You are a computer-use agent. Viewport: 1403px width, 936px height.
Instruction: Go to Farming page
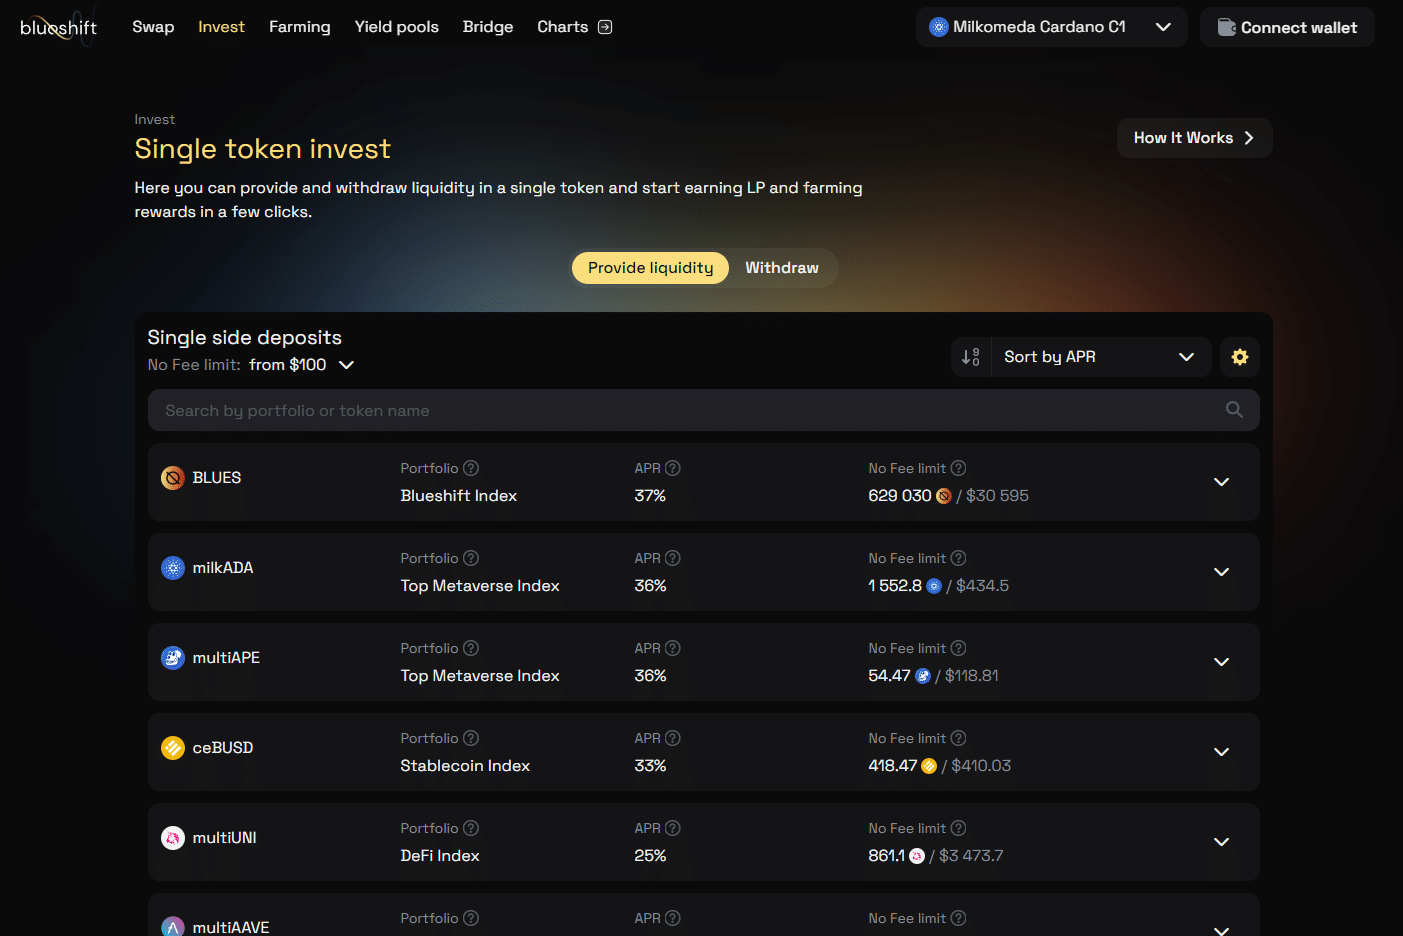[x=299, y=27]
